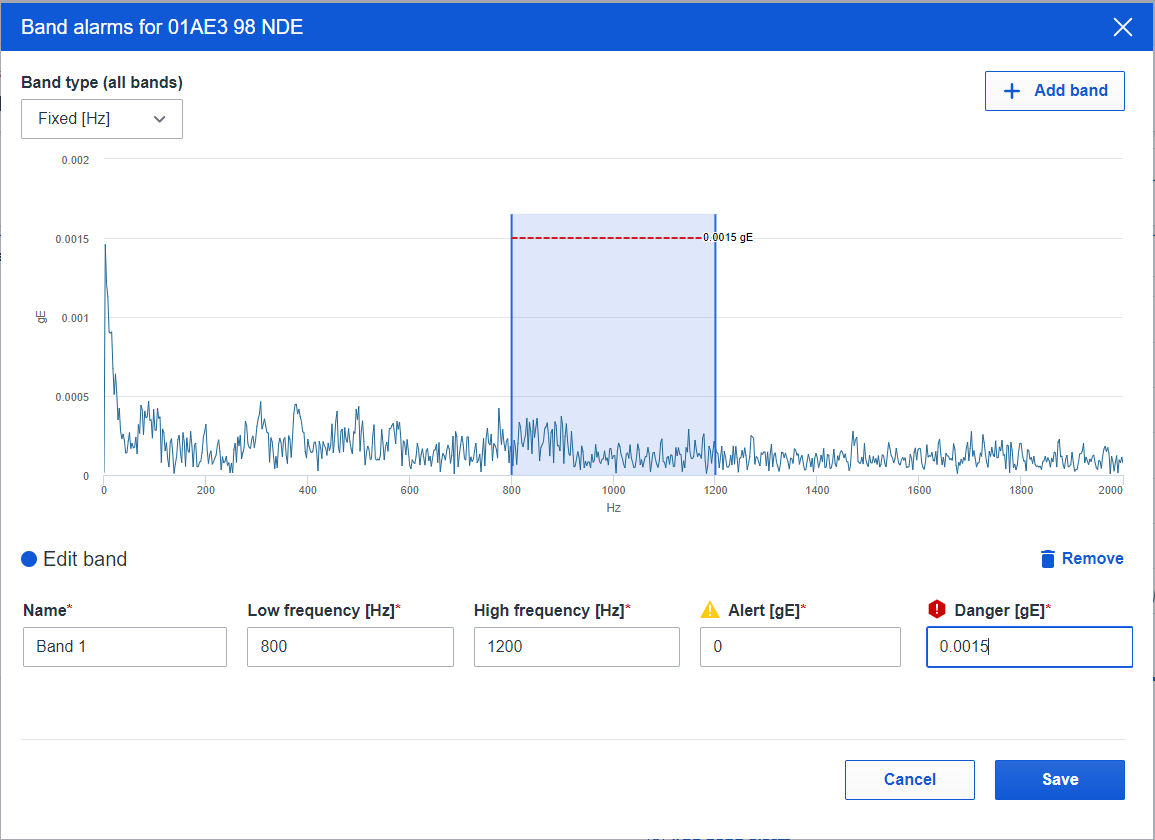Click the Remove link text

click(x=1092, y=559)
